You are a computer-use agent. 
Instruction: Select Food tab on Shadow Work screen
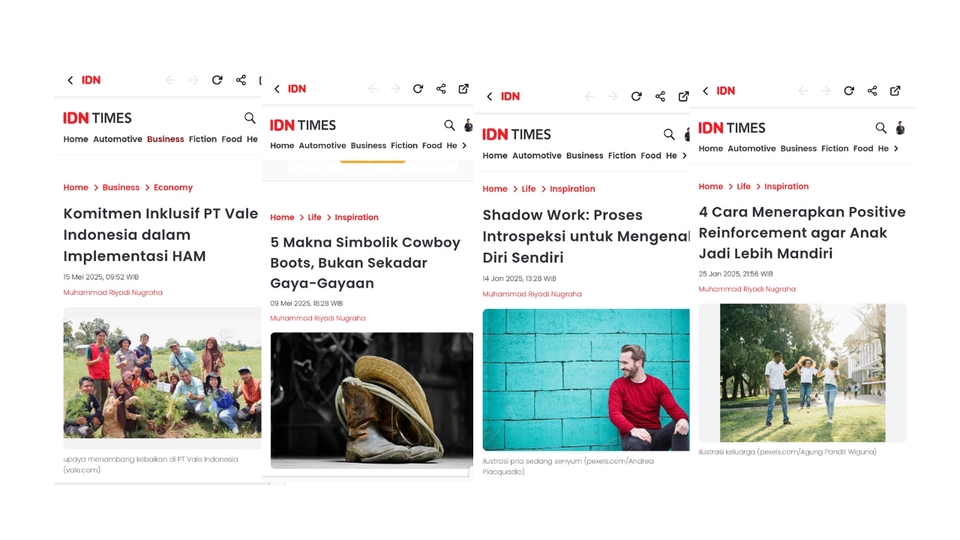click(x=651, y=156)
